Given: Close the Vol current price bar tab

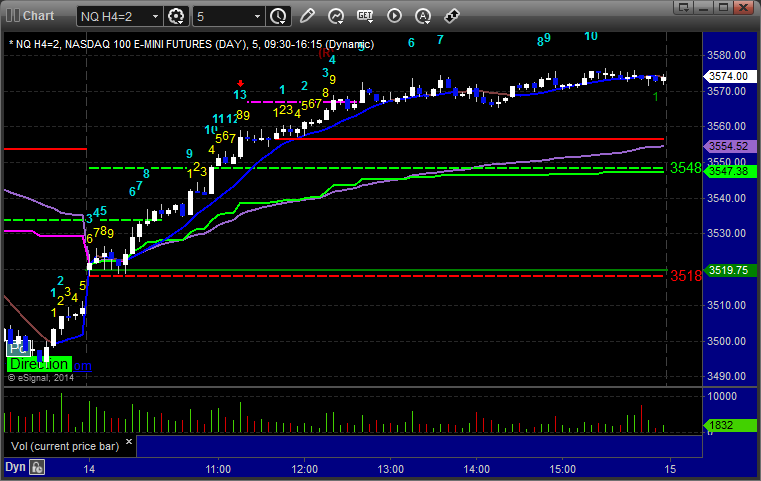Looking at the screenshot, I should pyautogui.click(x=129, y=442).
